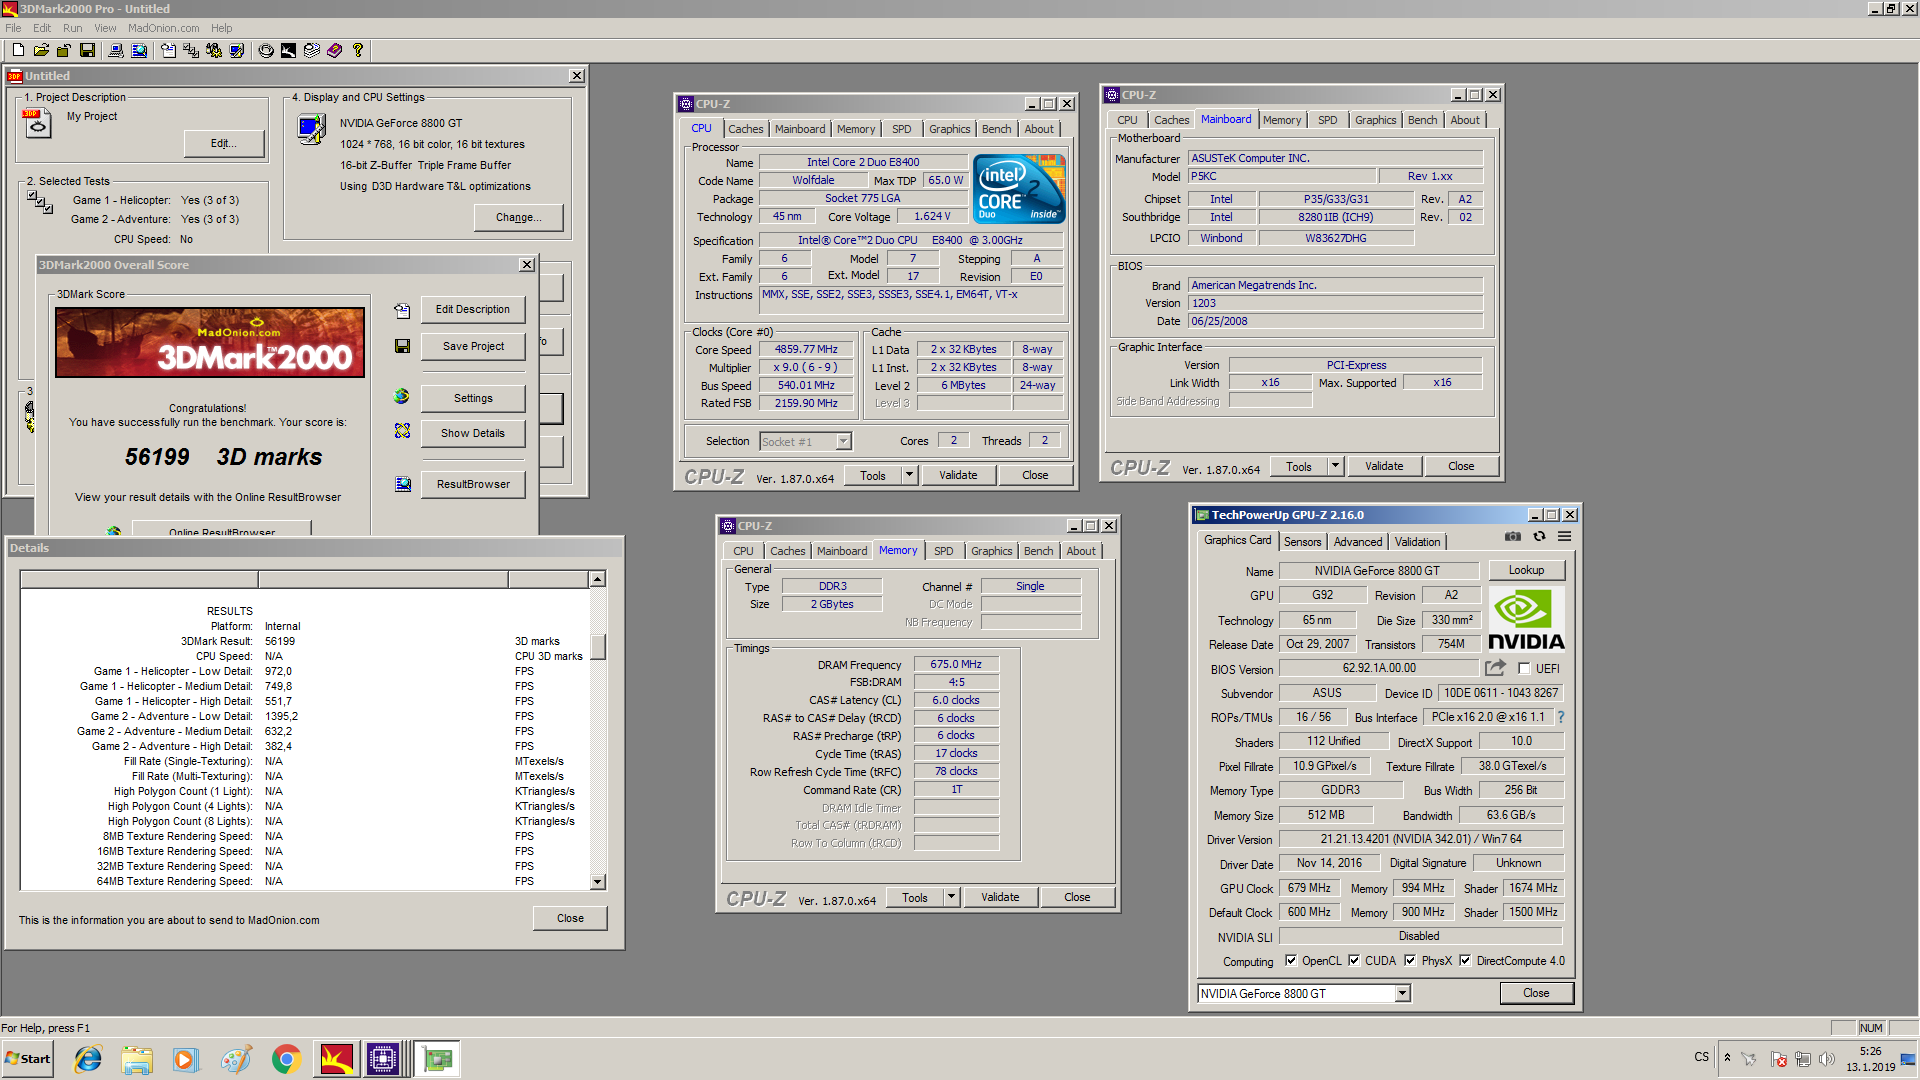
Task: Click the icon beside ResultBrowser button
Action: point(402,484)
